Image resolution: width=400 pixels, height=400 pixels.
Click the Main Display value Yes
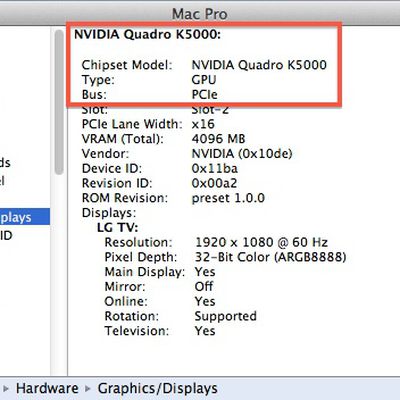[205, 272]
